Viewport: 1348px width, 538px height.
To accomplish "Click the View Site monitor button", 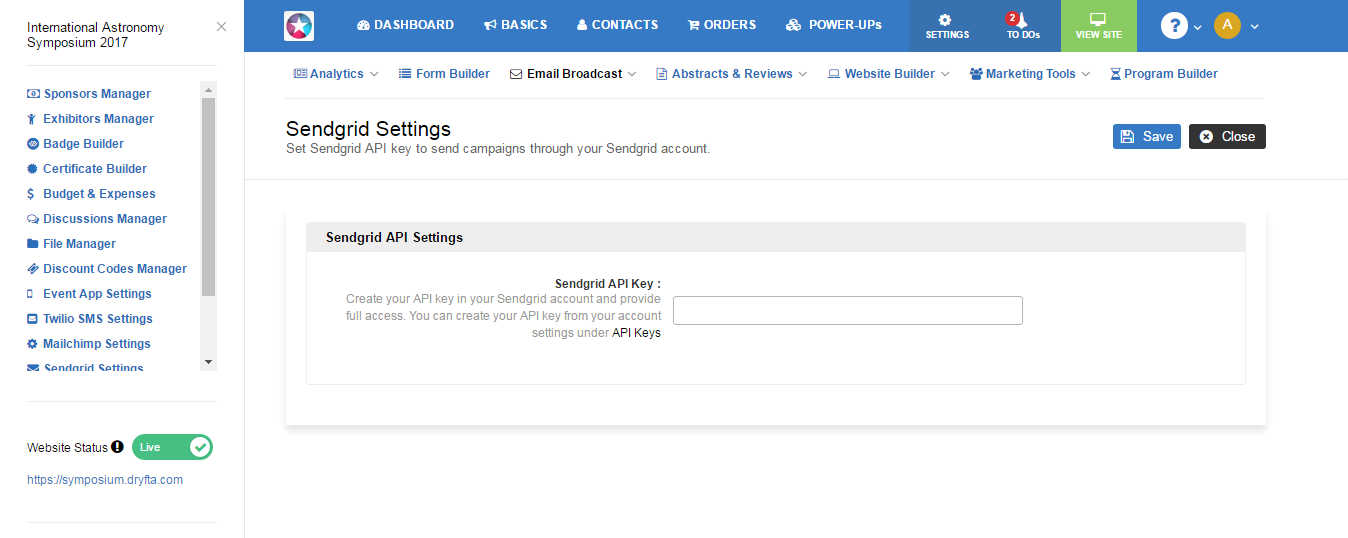I will (1098, 26).
